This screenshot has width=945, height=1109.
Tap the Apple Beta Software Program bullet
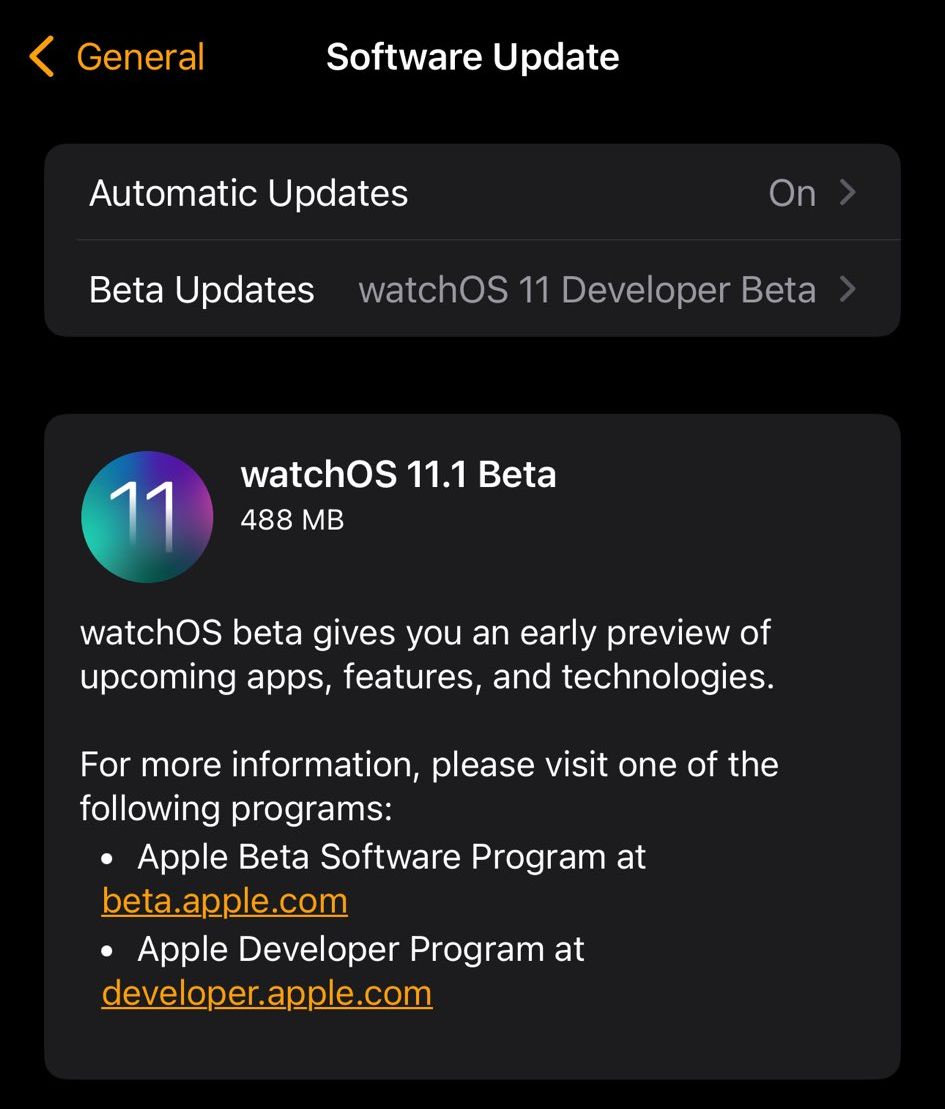(x=392, y=857)
